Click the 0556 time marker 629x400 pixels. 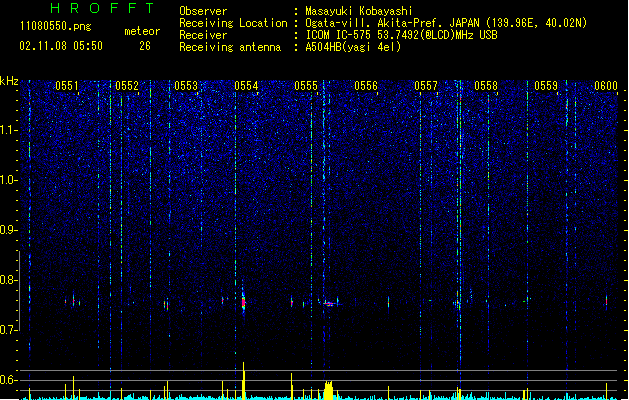click(x=366, y=86)
